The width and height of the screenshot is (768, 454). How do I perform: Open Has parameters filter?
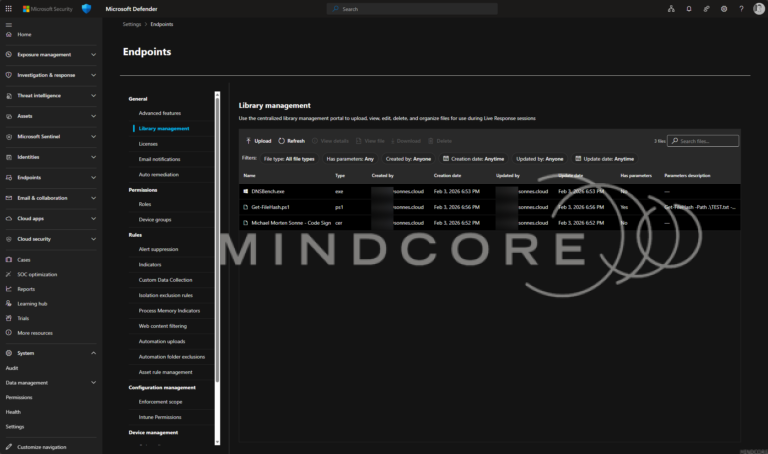pos(350,159)
